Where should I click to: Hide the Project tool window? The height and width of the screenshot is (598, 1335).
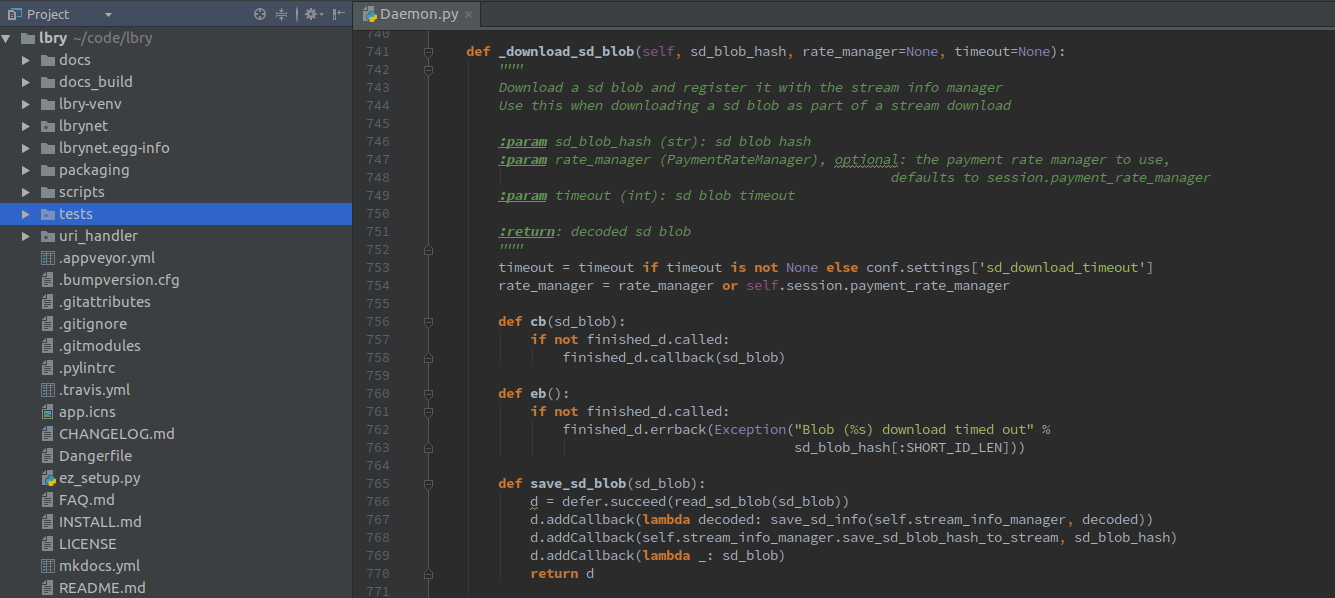[339, 14]
